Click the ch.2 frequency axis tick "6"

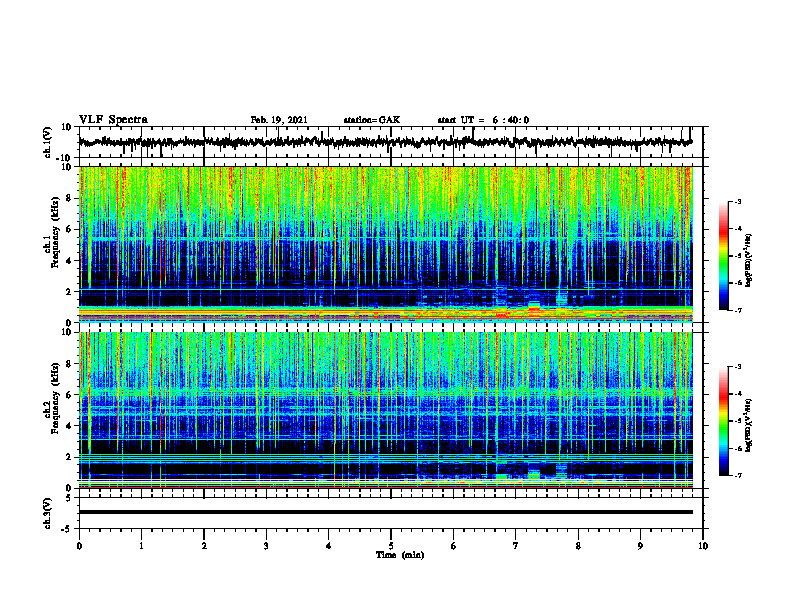point(69,395)
